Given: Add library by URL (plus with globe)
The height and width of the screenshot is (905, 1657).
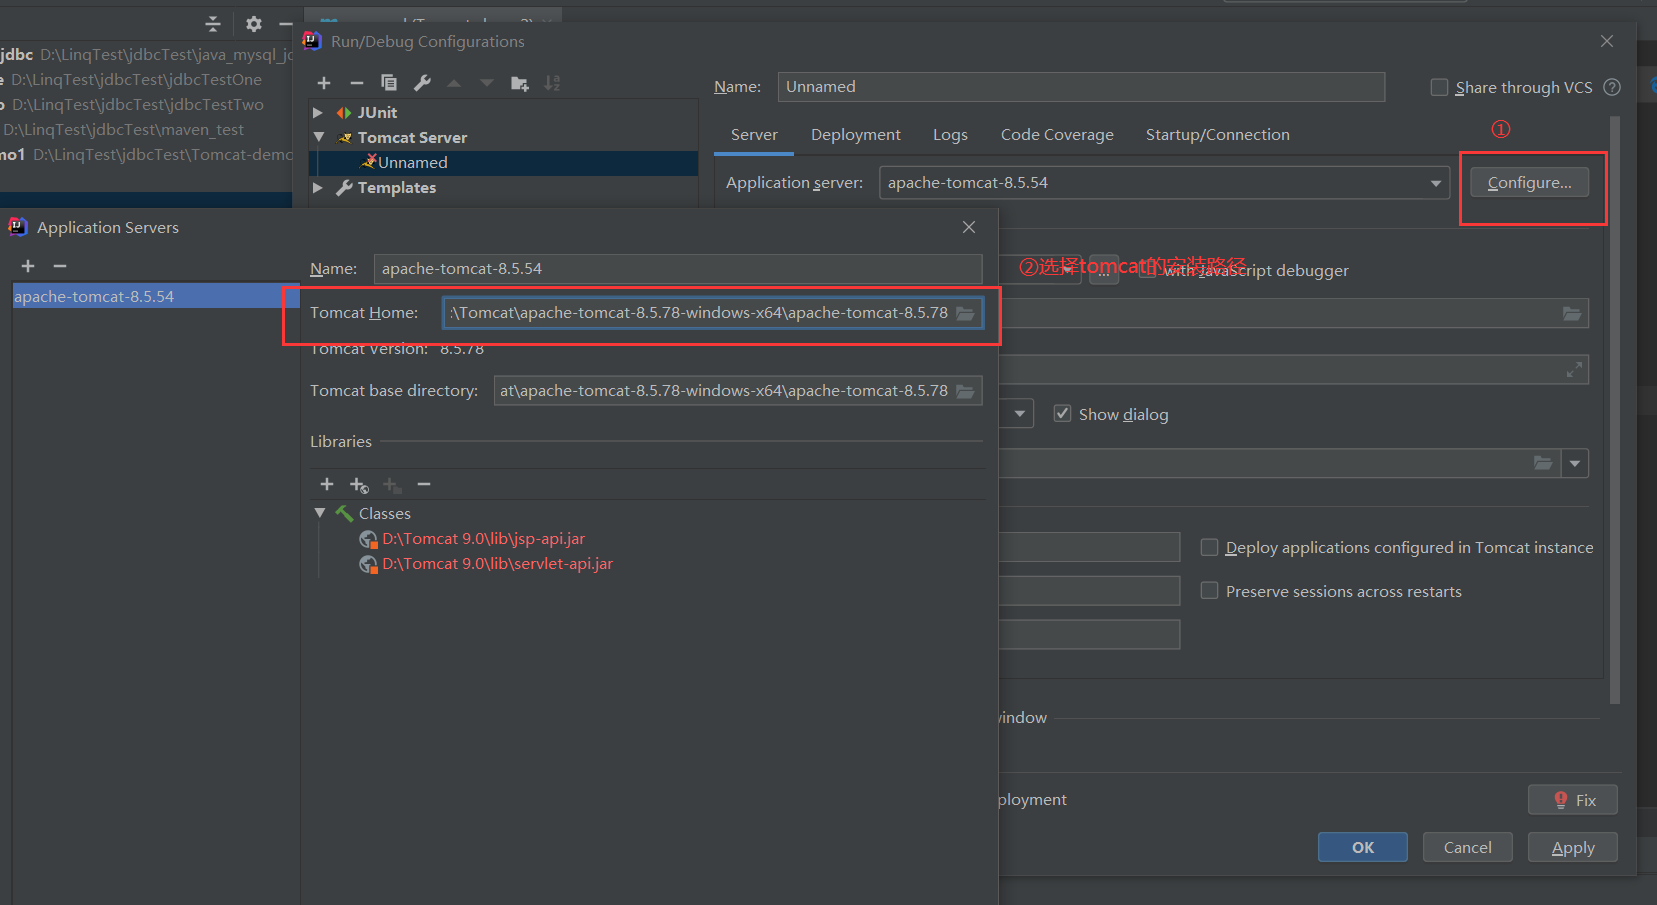Looking at the screenshot, I should [359, 485].
